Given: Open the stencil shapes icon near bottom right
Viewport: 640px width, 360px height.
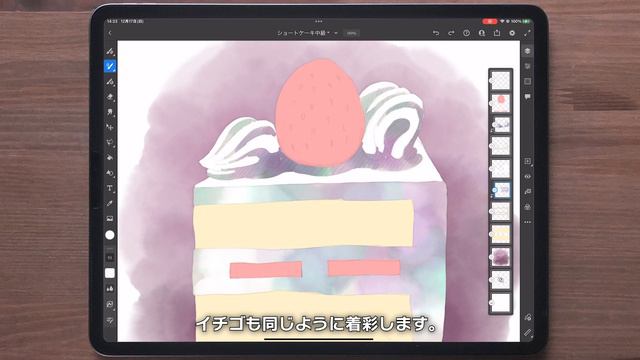Looking at the screenshot, I should (527, 317).
